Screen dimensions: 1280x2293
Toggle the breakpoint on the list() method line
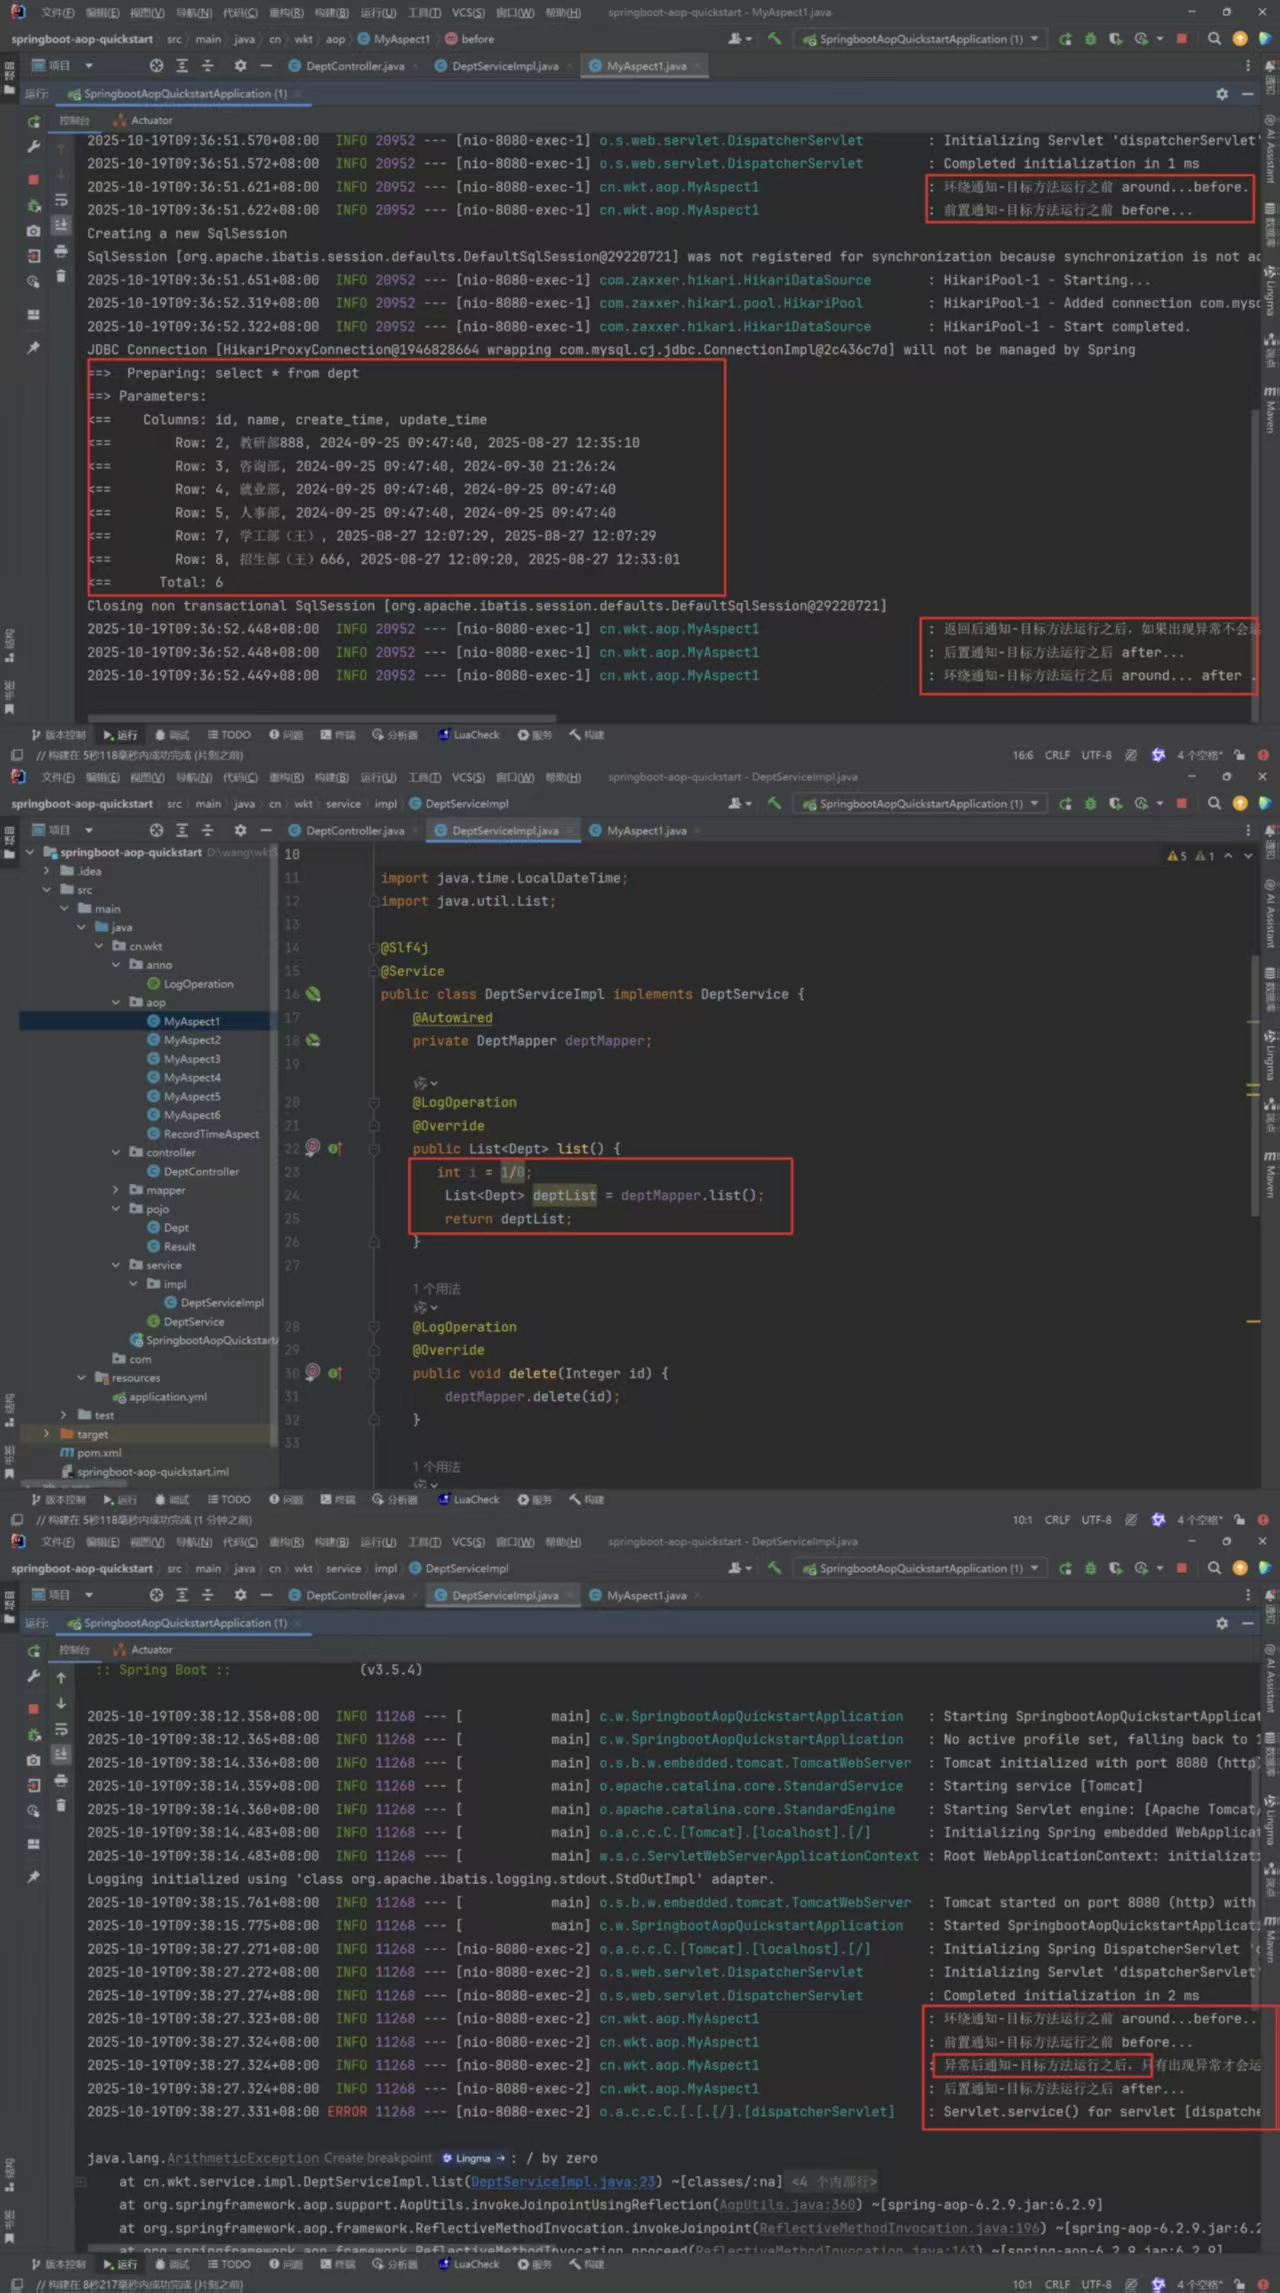coord(313,1148)
